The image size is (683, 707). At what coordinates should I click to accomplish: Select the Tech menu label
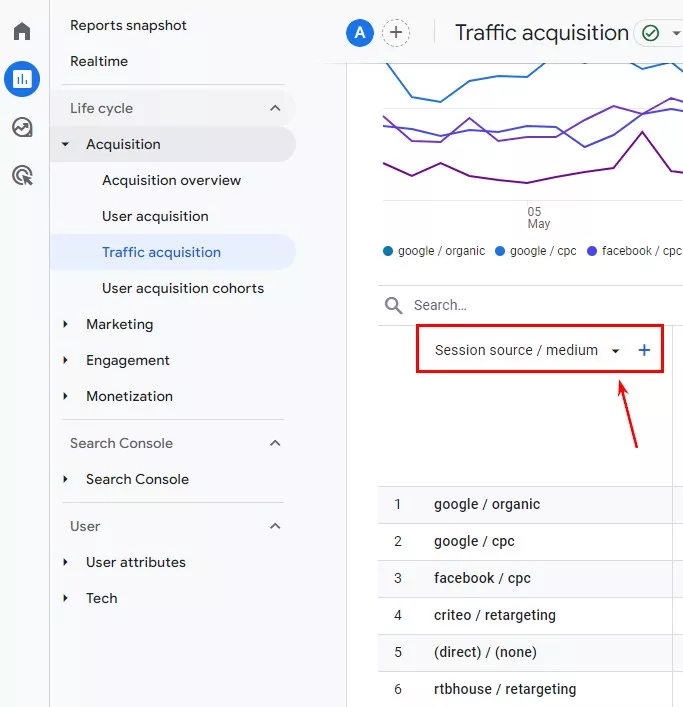[101, 598]
